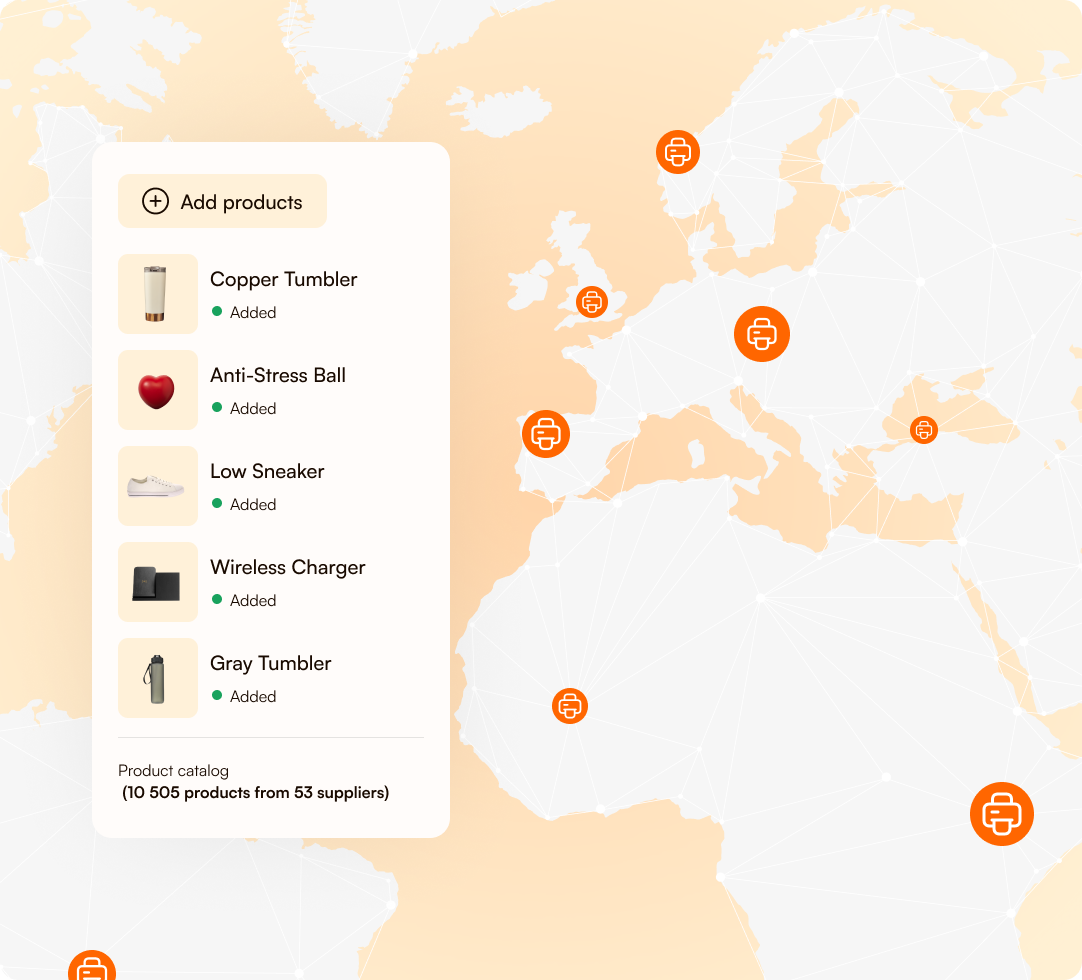1082x980 pixels.
Task: Select the printer marker in West Africa
Action: tap(570, 706)
